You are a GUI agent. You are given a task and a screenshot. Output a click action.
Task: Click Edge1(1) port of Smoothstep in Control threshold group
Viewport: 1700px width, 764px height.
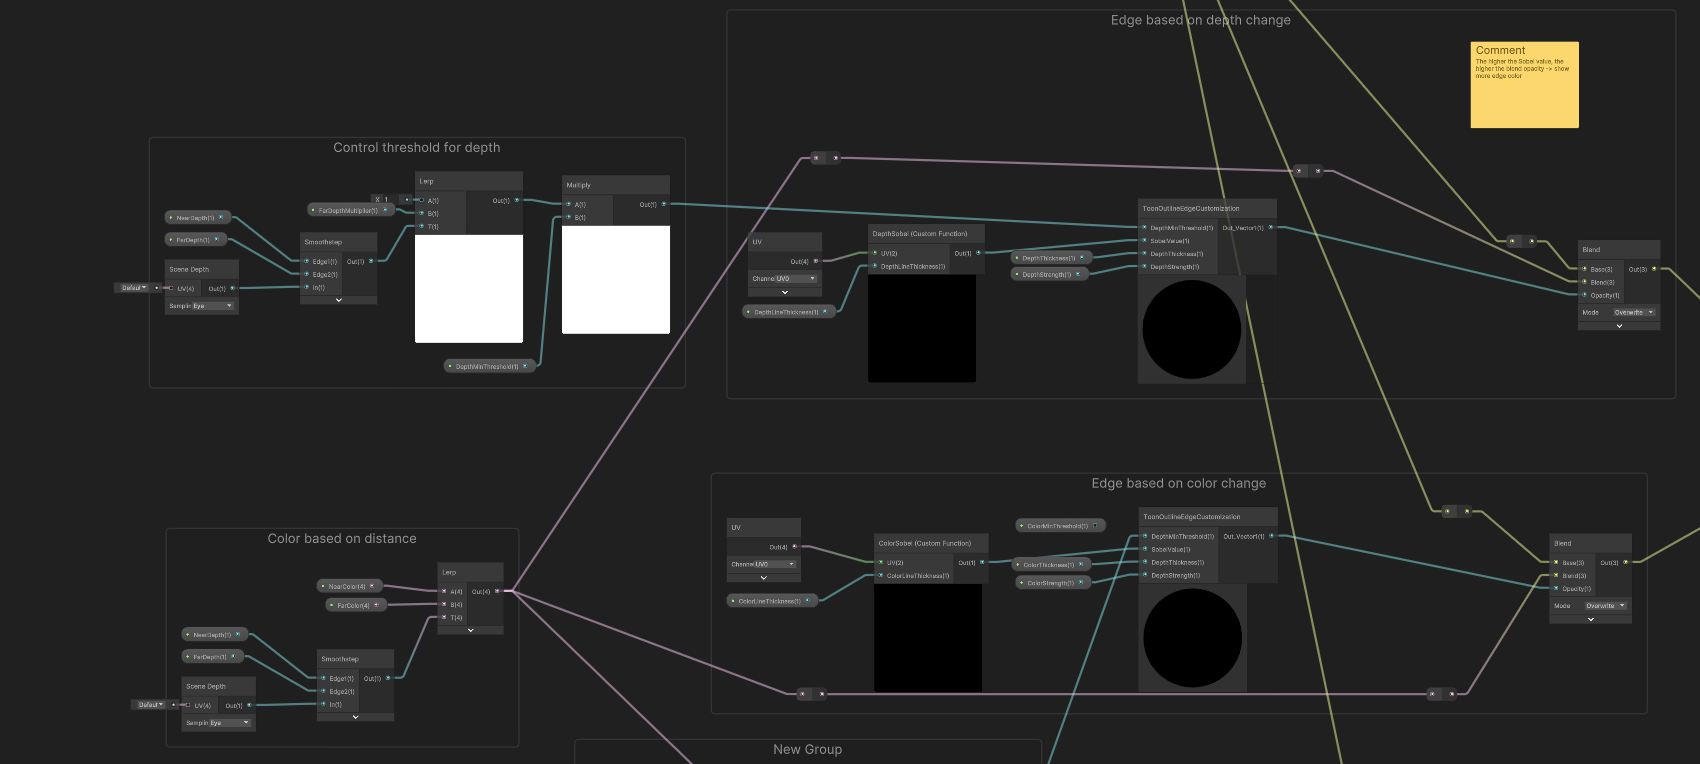click(x=306, y=261)
